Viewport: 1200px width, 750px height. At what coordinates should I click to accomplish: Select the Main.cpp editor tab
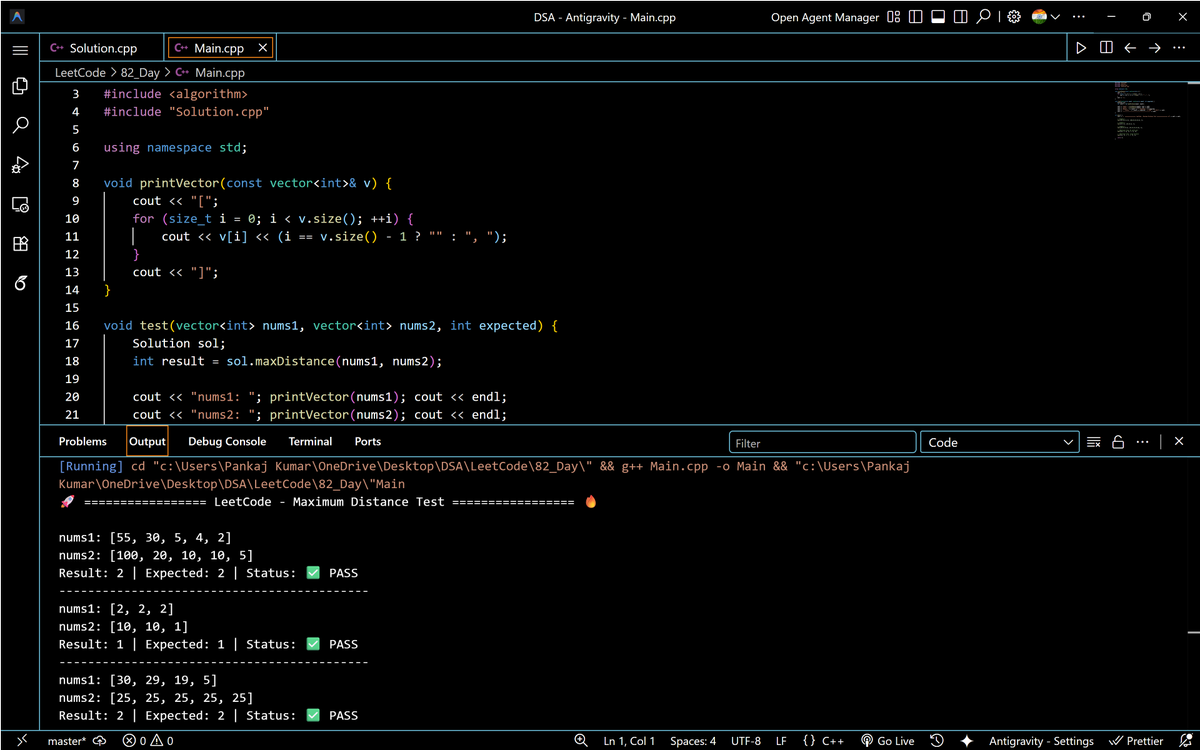coord(218,48)
